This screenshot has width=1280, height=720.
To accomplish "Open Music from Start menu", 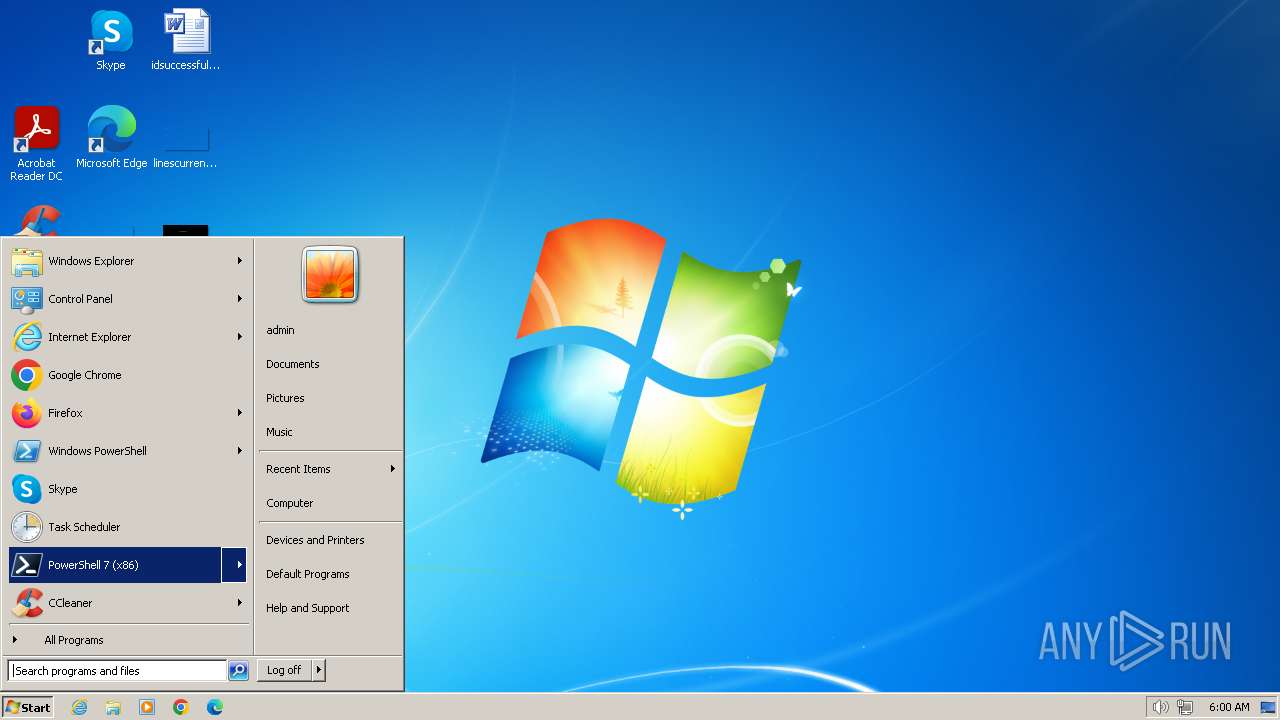I will (x=279, y=432).
